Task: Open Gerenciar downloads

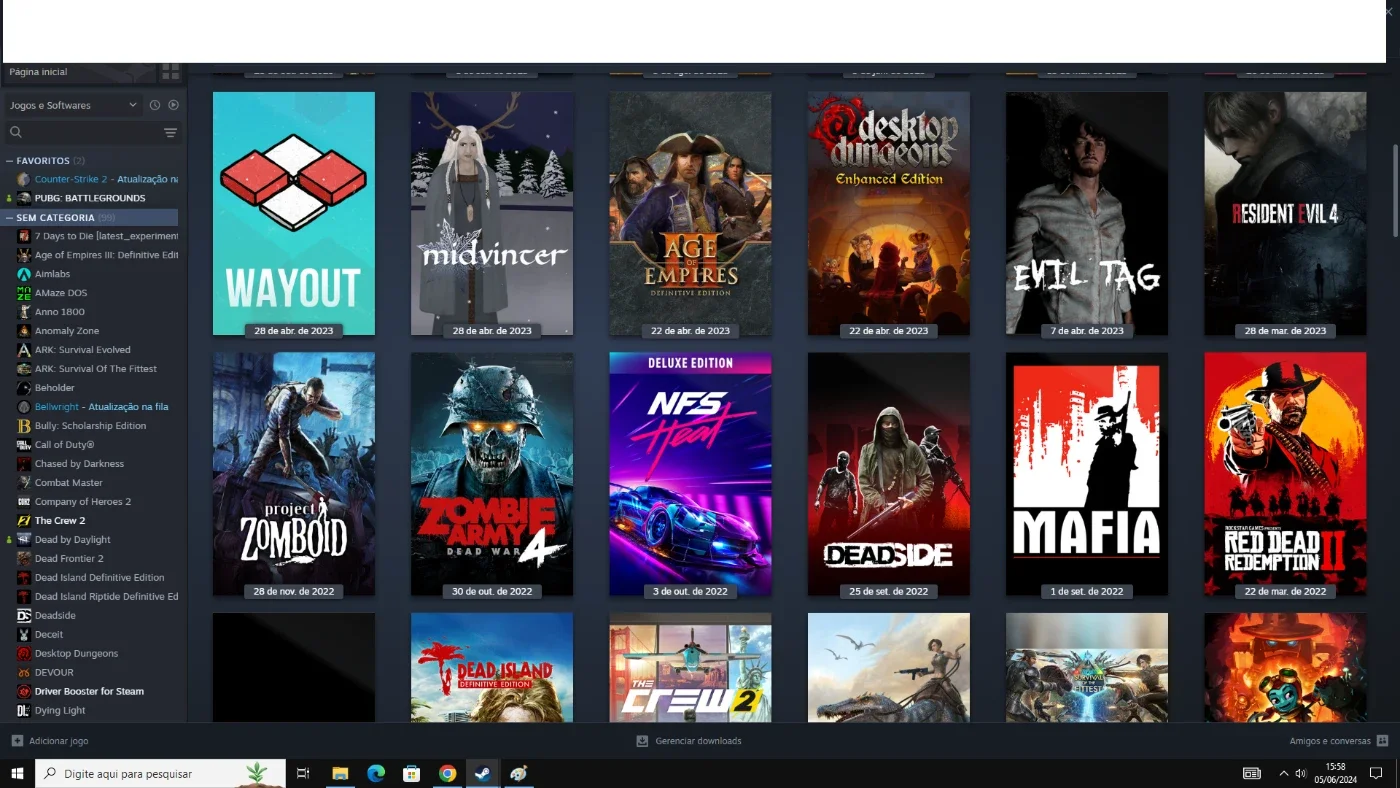Action: pos(698,741)
